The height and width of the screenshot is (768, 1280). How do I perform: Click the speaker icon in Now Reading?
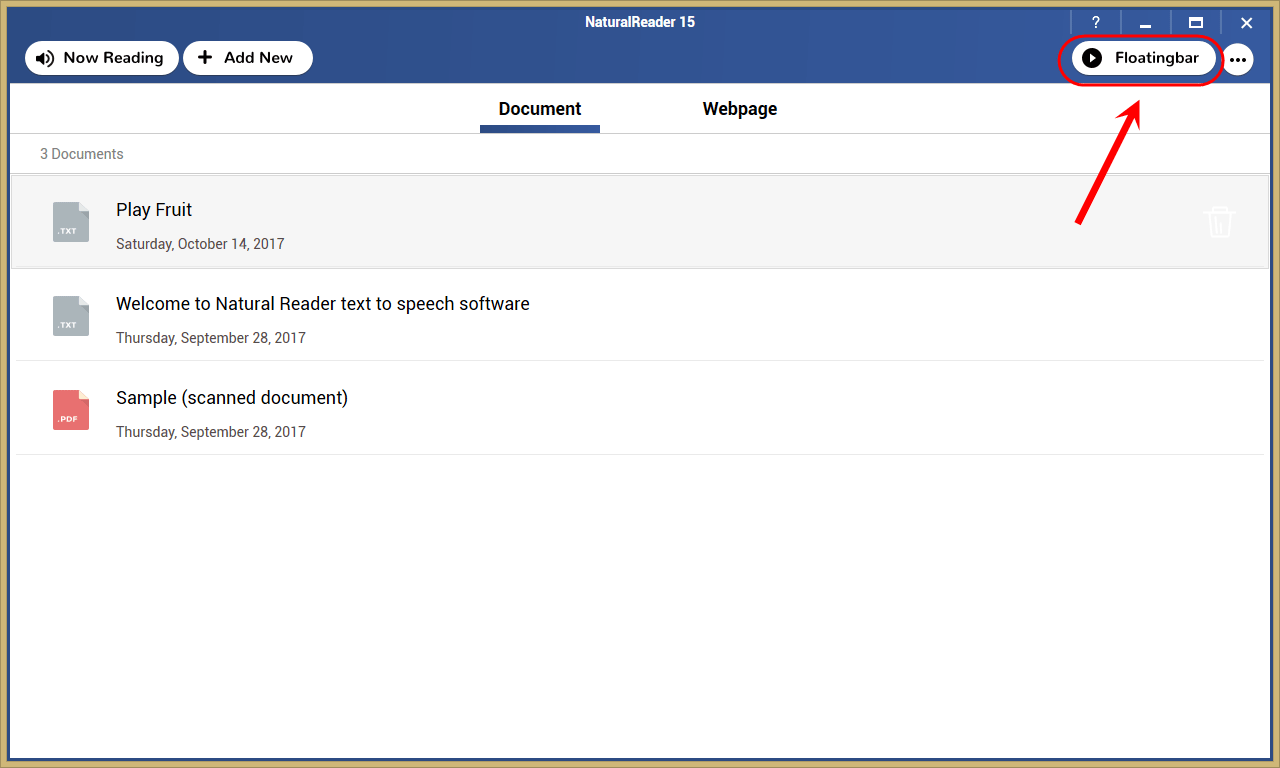[x=44, y=58]
